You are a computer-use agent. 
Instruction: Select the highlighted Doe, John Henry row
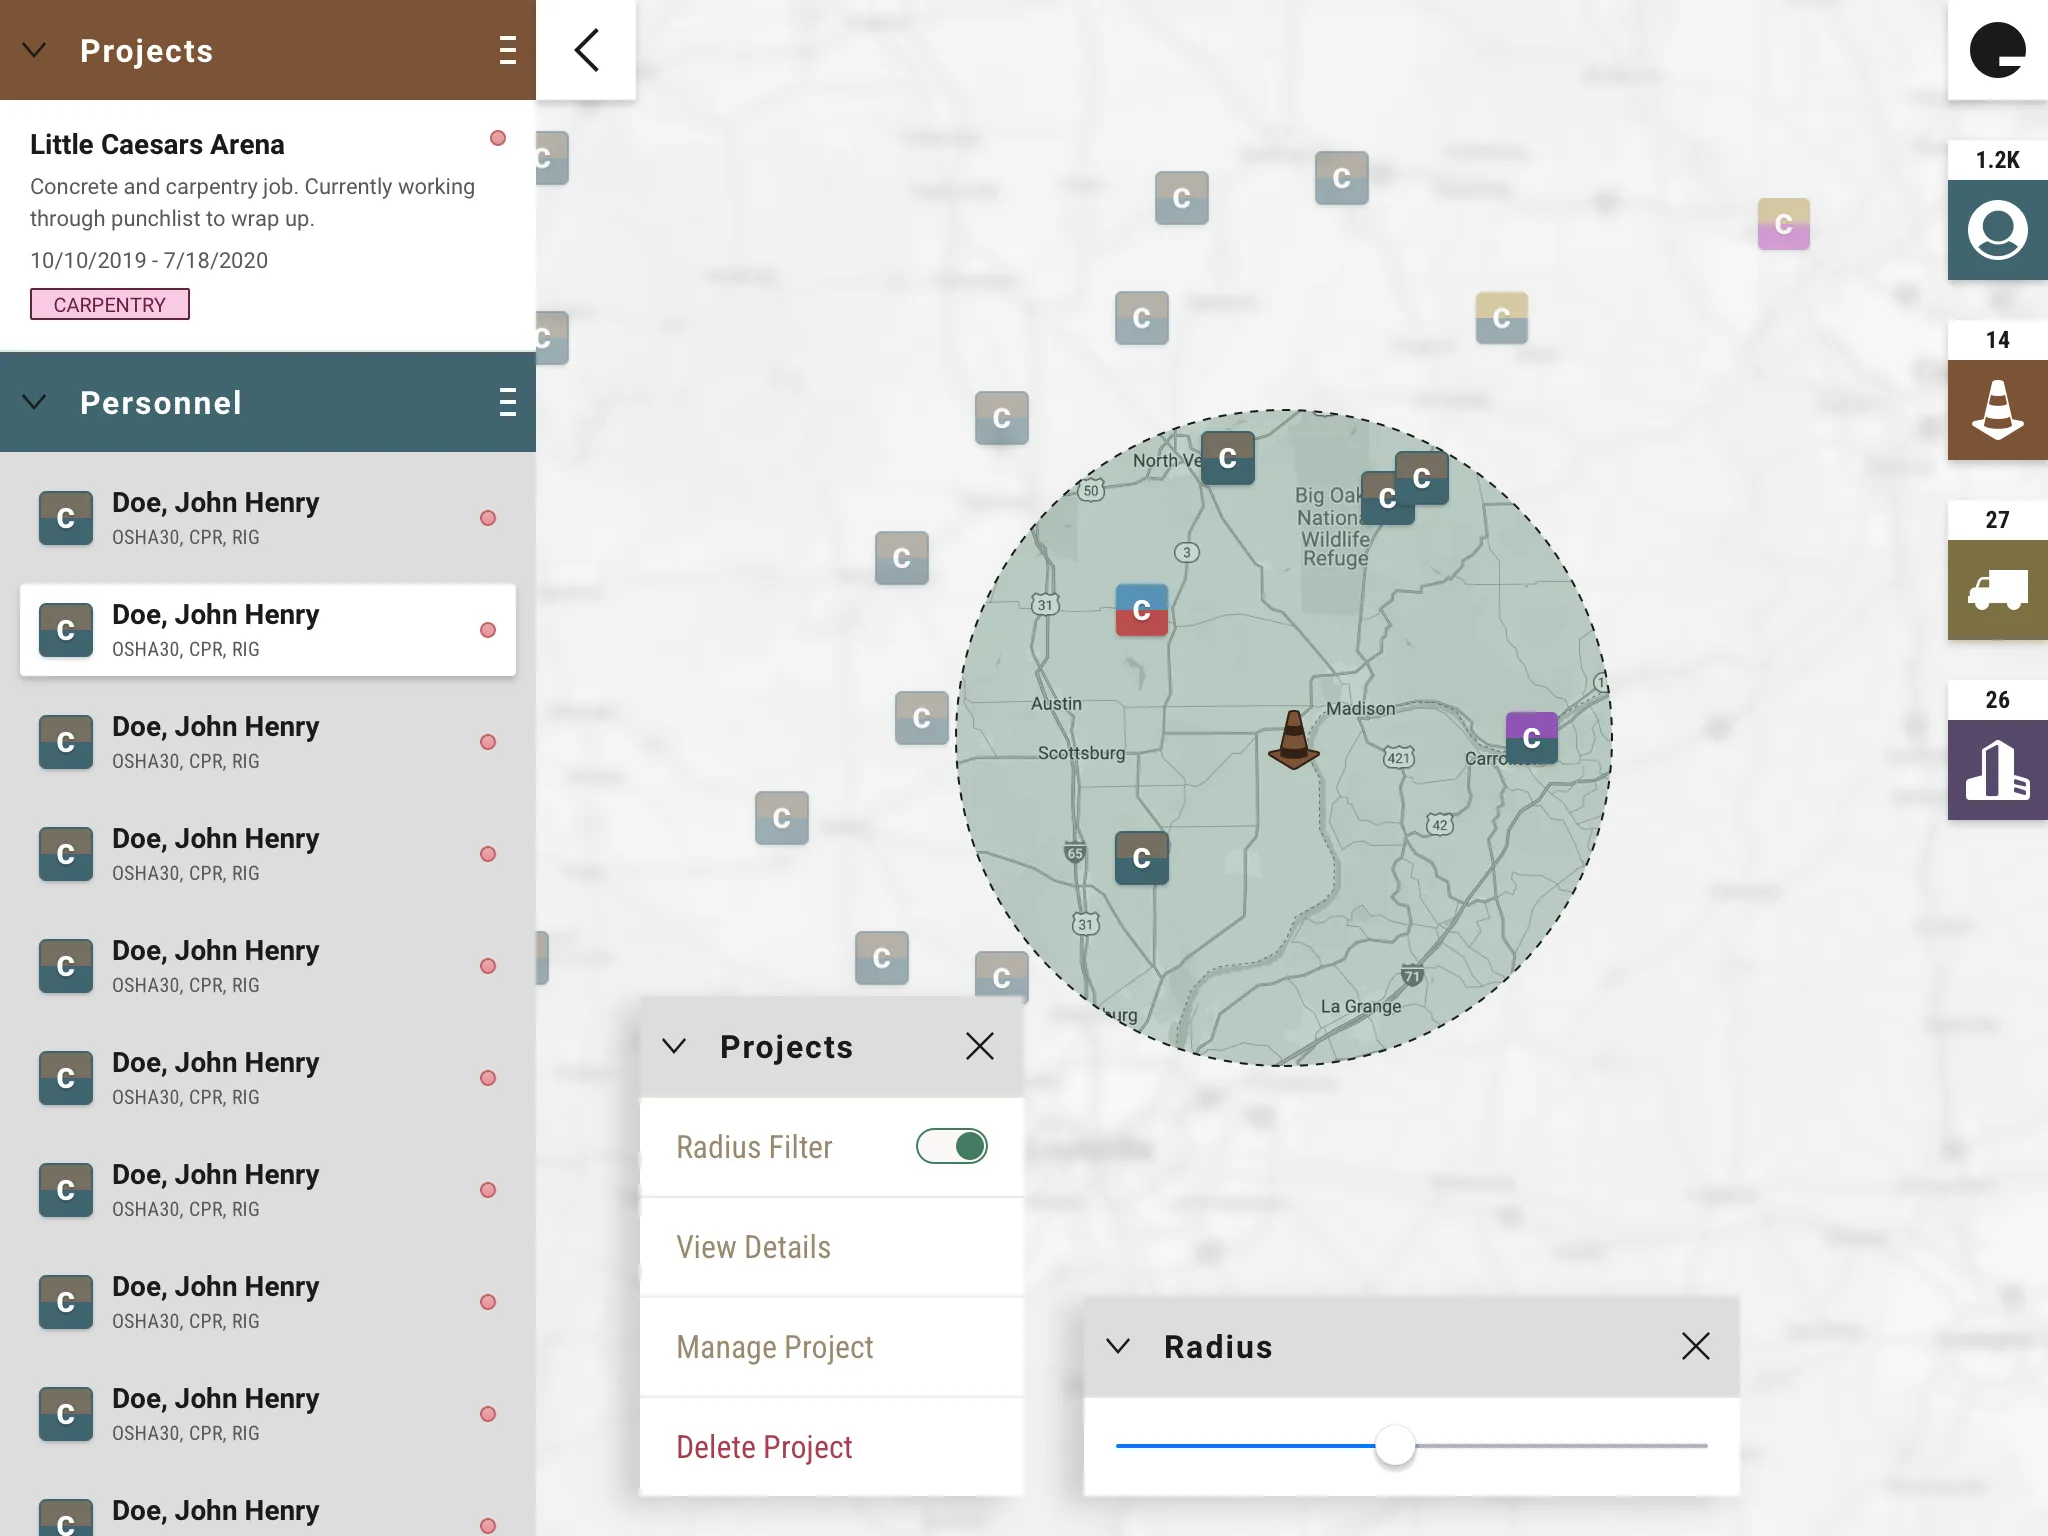(x=268, y=630)
